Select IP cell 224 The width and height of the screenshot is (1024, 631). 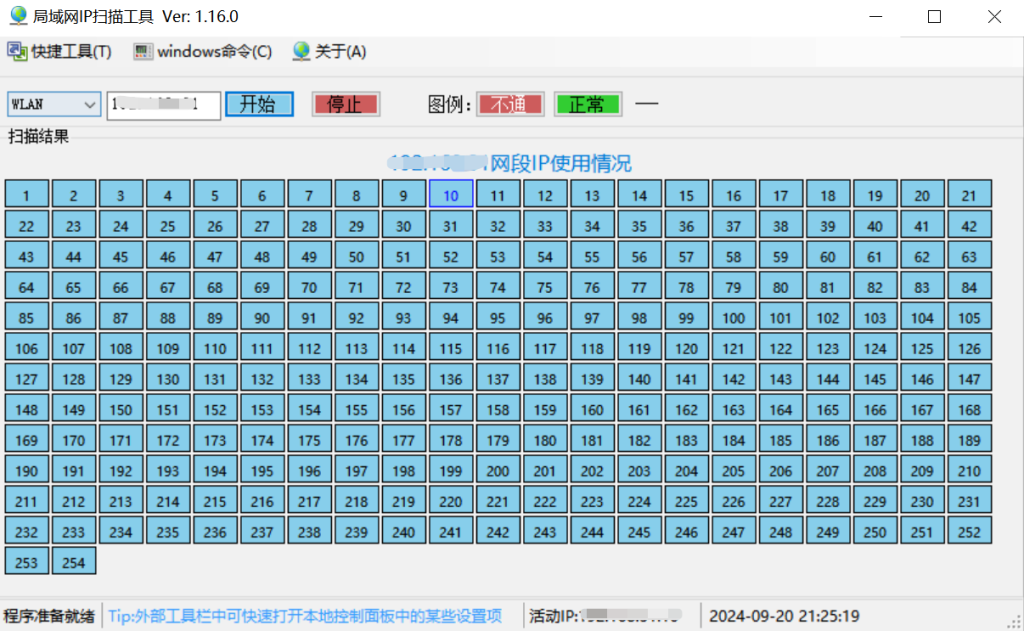click(639, 502)
